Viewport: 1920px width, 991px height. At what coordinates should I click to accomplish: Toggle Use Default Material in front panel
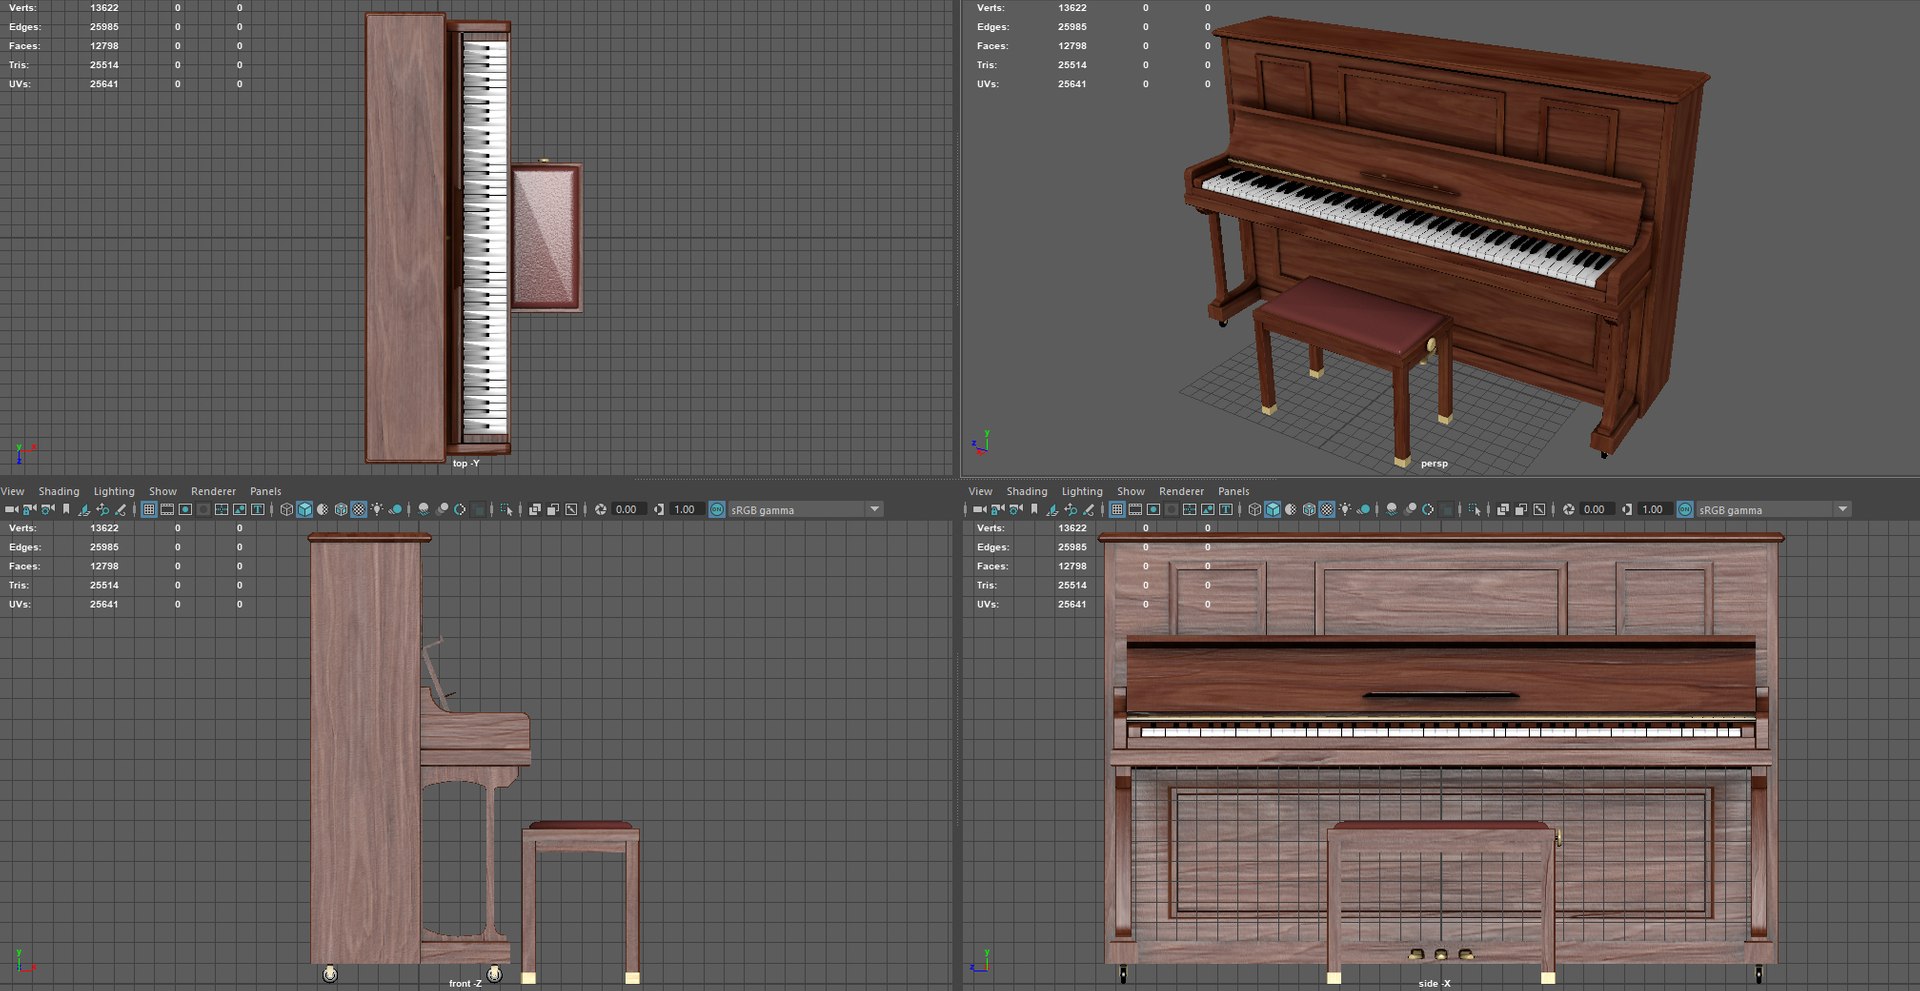point(322,509)
